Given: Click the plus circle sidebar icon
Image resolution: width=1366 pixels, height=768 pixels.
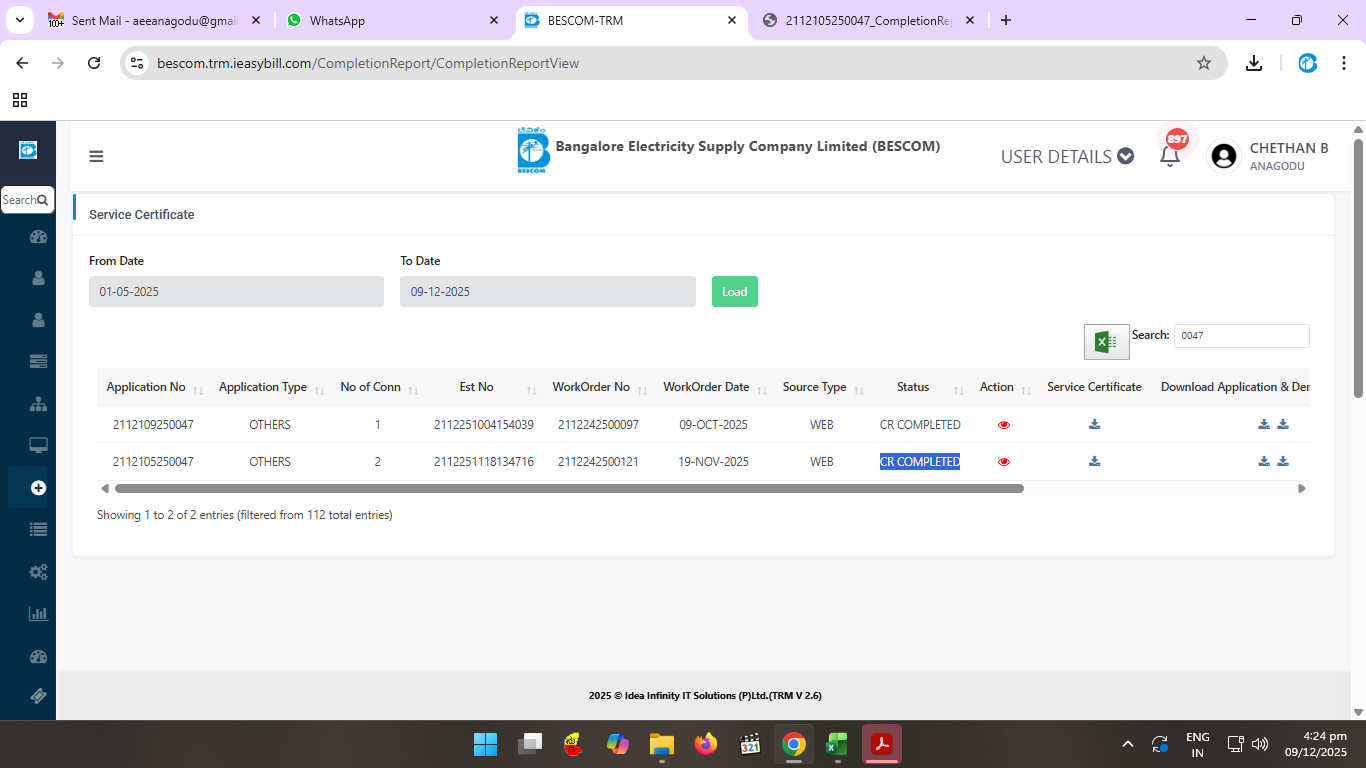Looking at the screenshot, I should coord(38,488).
